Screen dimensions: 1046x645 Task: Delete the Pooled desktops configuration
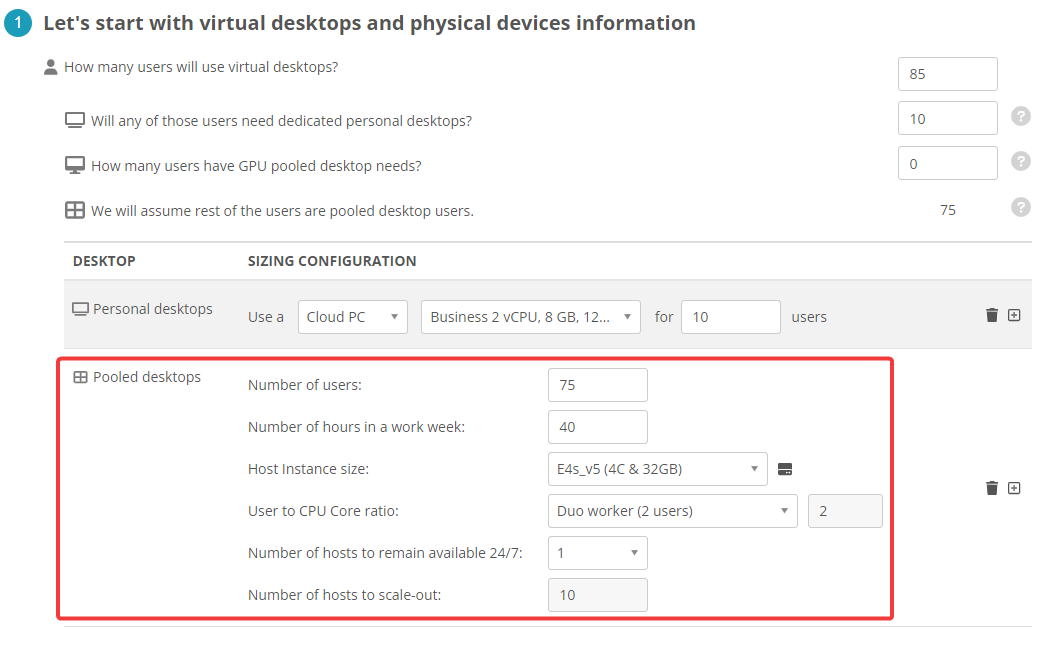point(992,488)
